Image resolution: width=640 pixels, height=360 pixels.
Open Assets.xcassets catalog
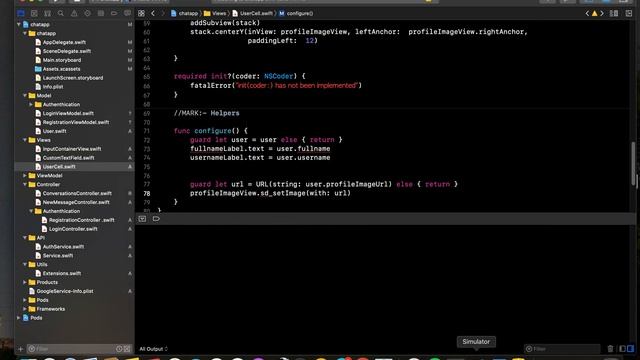pos(61,69)
